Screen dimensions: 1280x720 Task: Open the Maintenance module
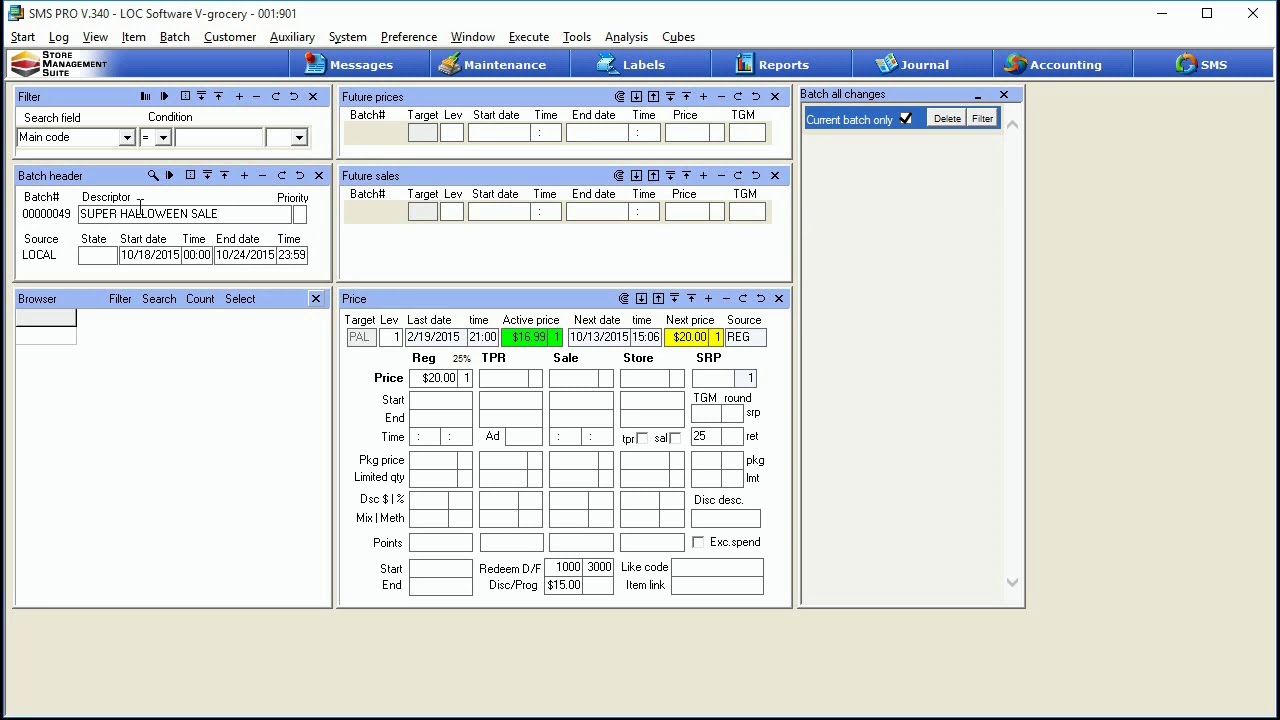click(500, 64)
